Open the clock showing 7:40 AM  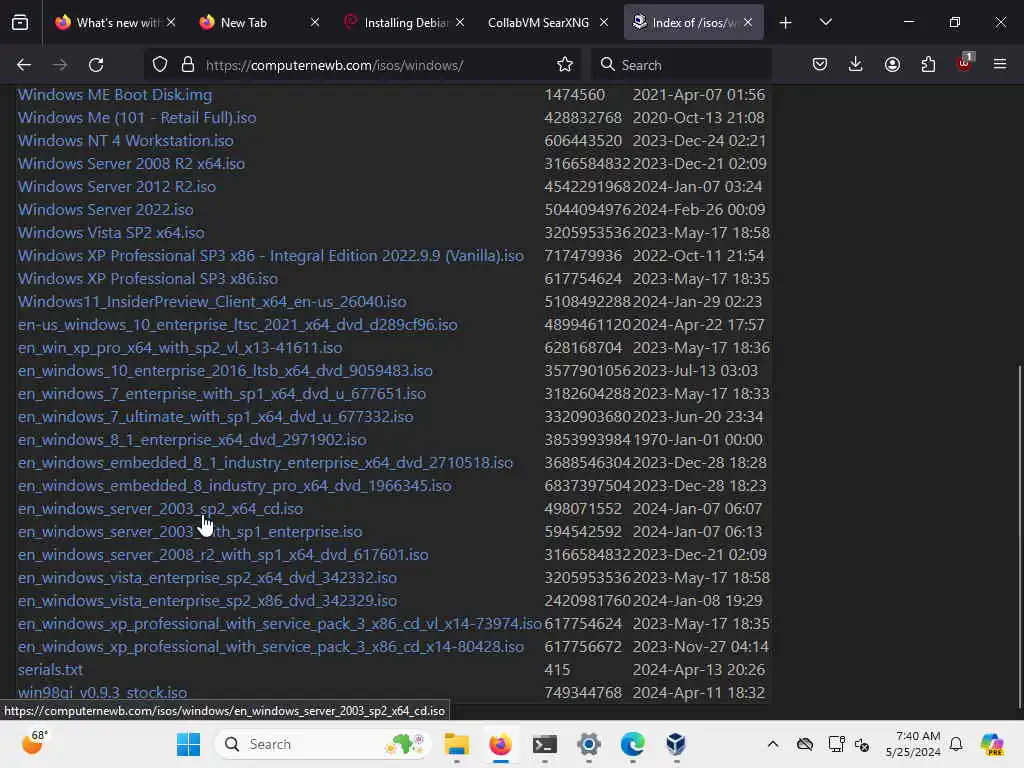click(913, 744)
